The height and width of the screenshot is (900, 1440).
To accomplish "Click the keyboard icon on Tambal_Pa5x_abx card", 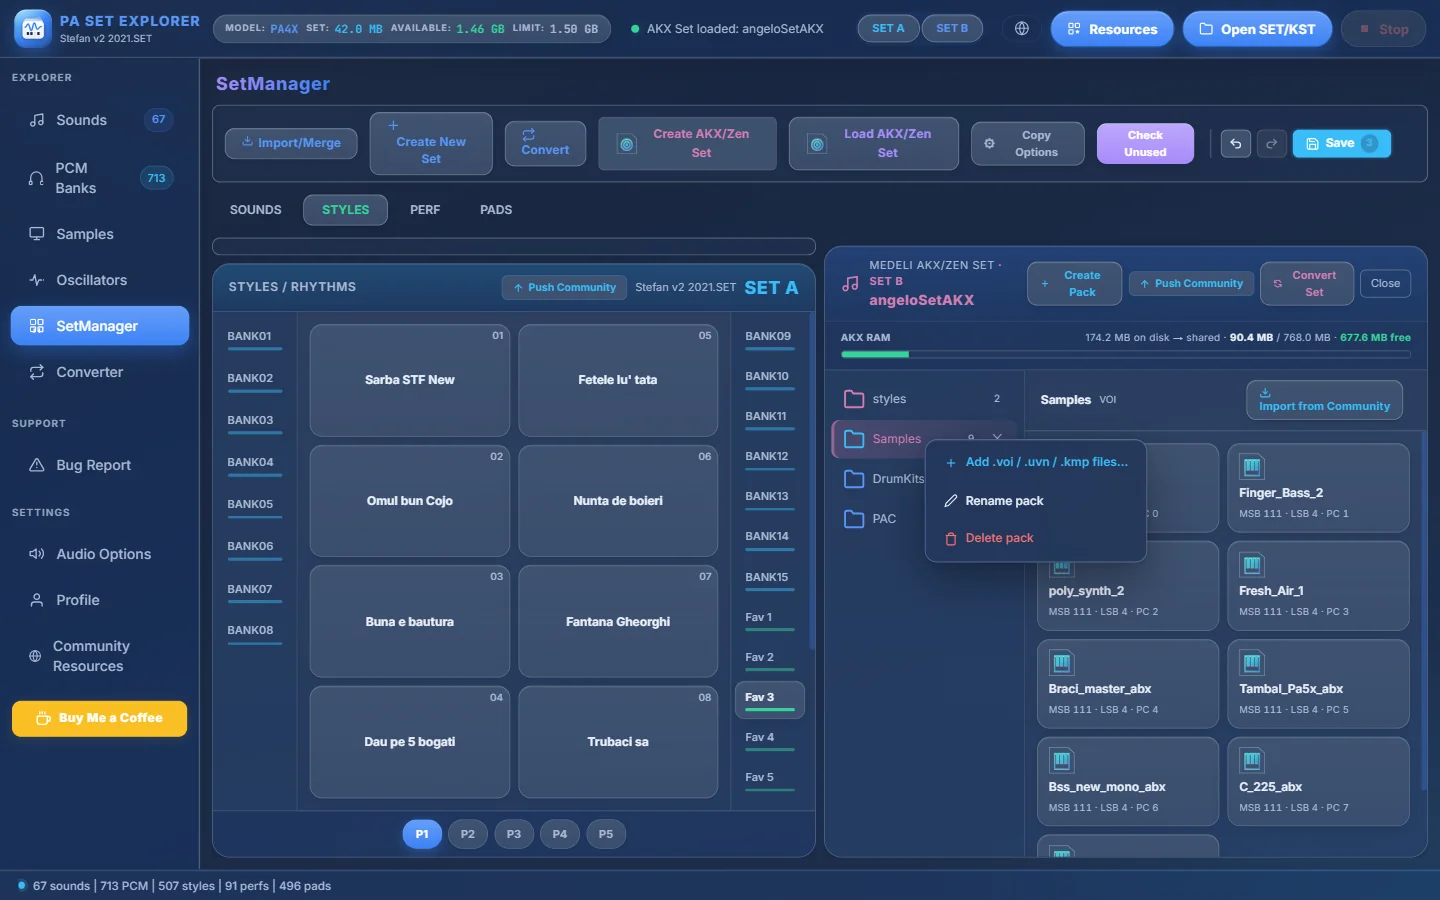I will click(1251, 663).
